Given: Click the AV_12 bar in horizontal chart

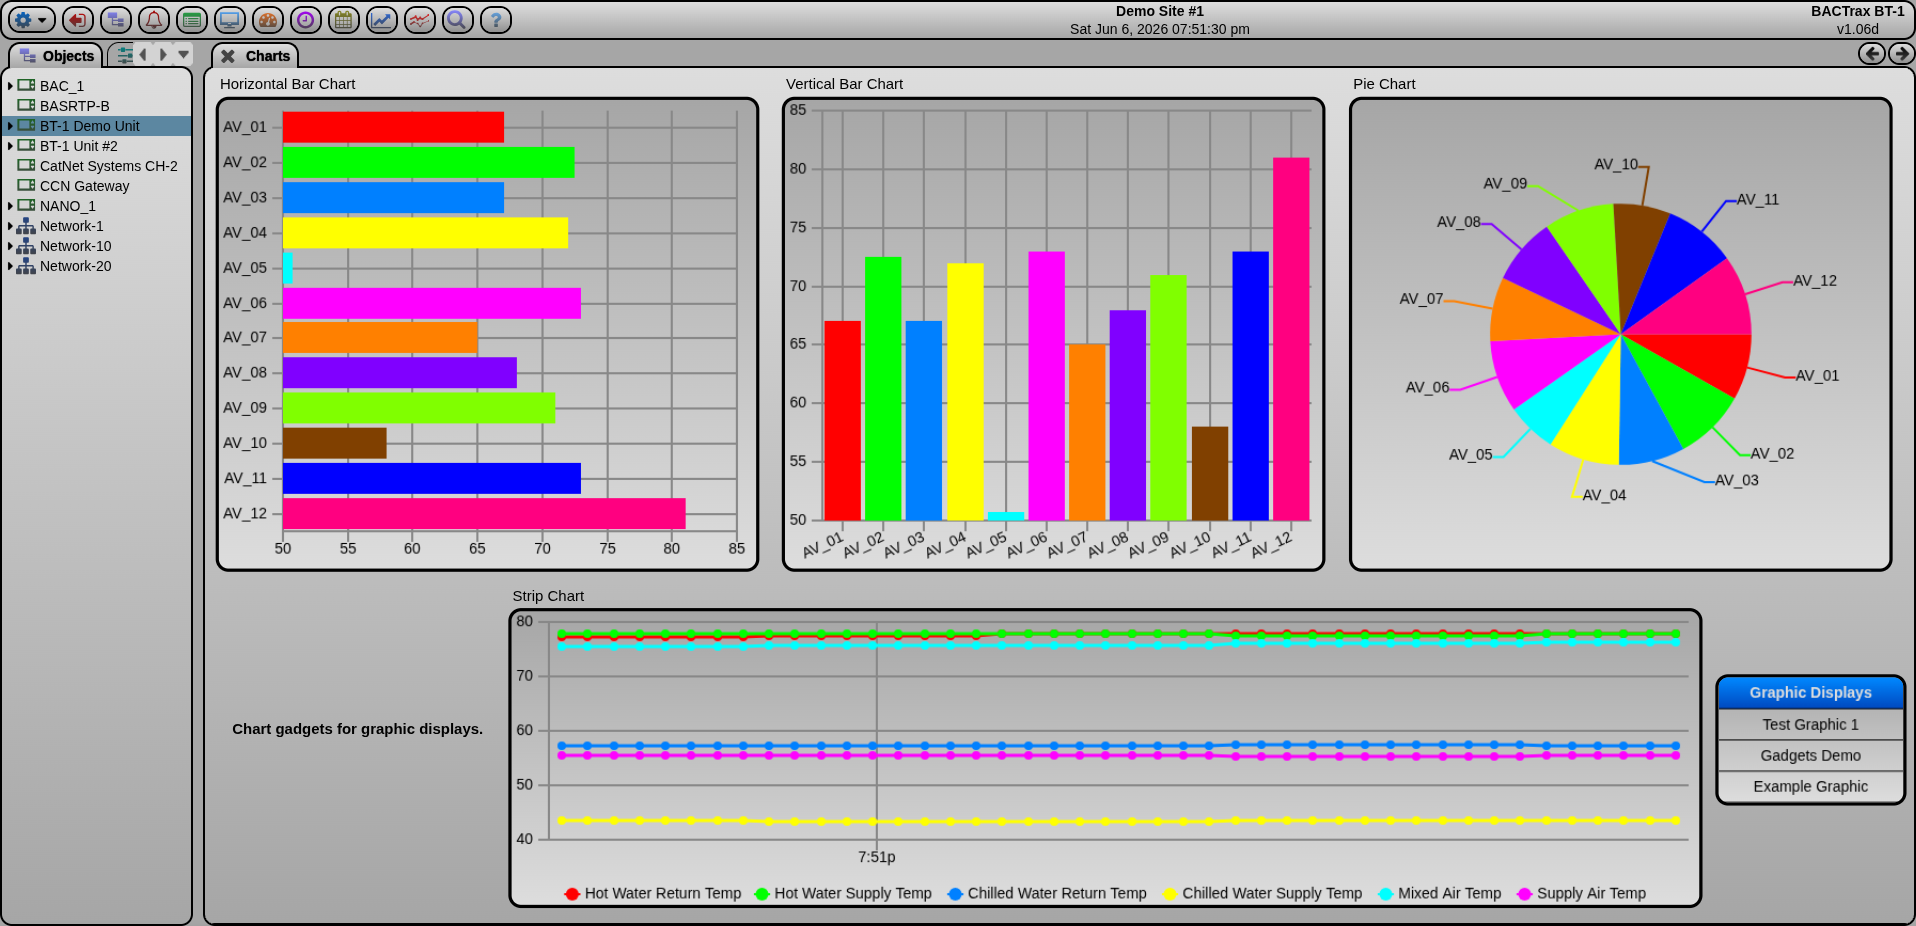Looking at the screenshot, I should tap(484, 514).
